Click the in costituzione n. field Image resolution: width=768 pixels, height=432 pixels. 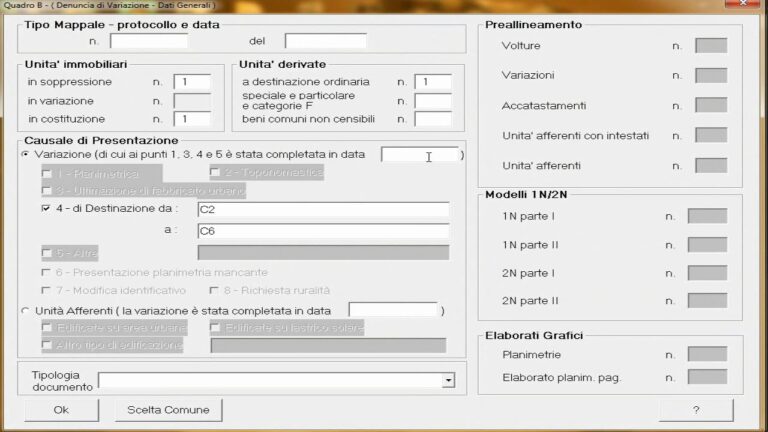point(192,119)
